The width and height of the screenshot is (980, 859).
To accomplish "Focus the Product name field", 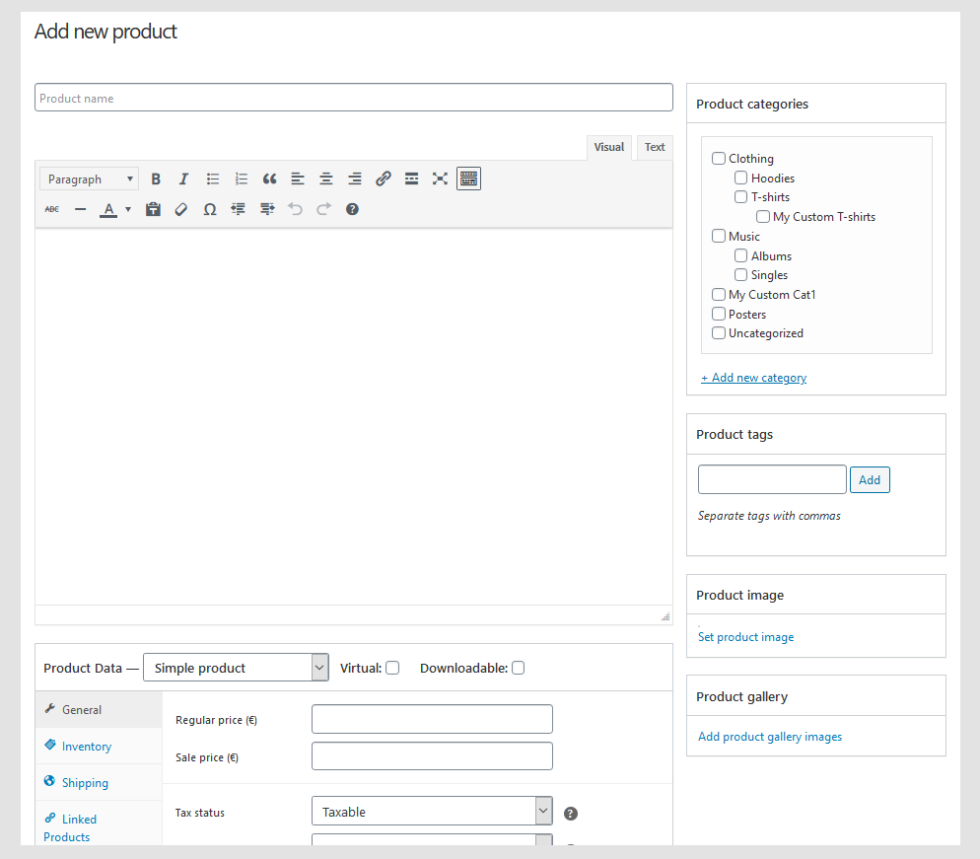I will click(x=354, y=98).
